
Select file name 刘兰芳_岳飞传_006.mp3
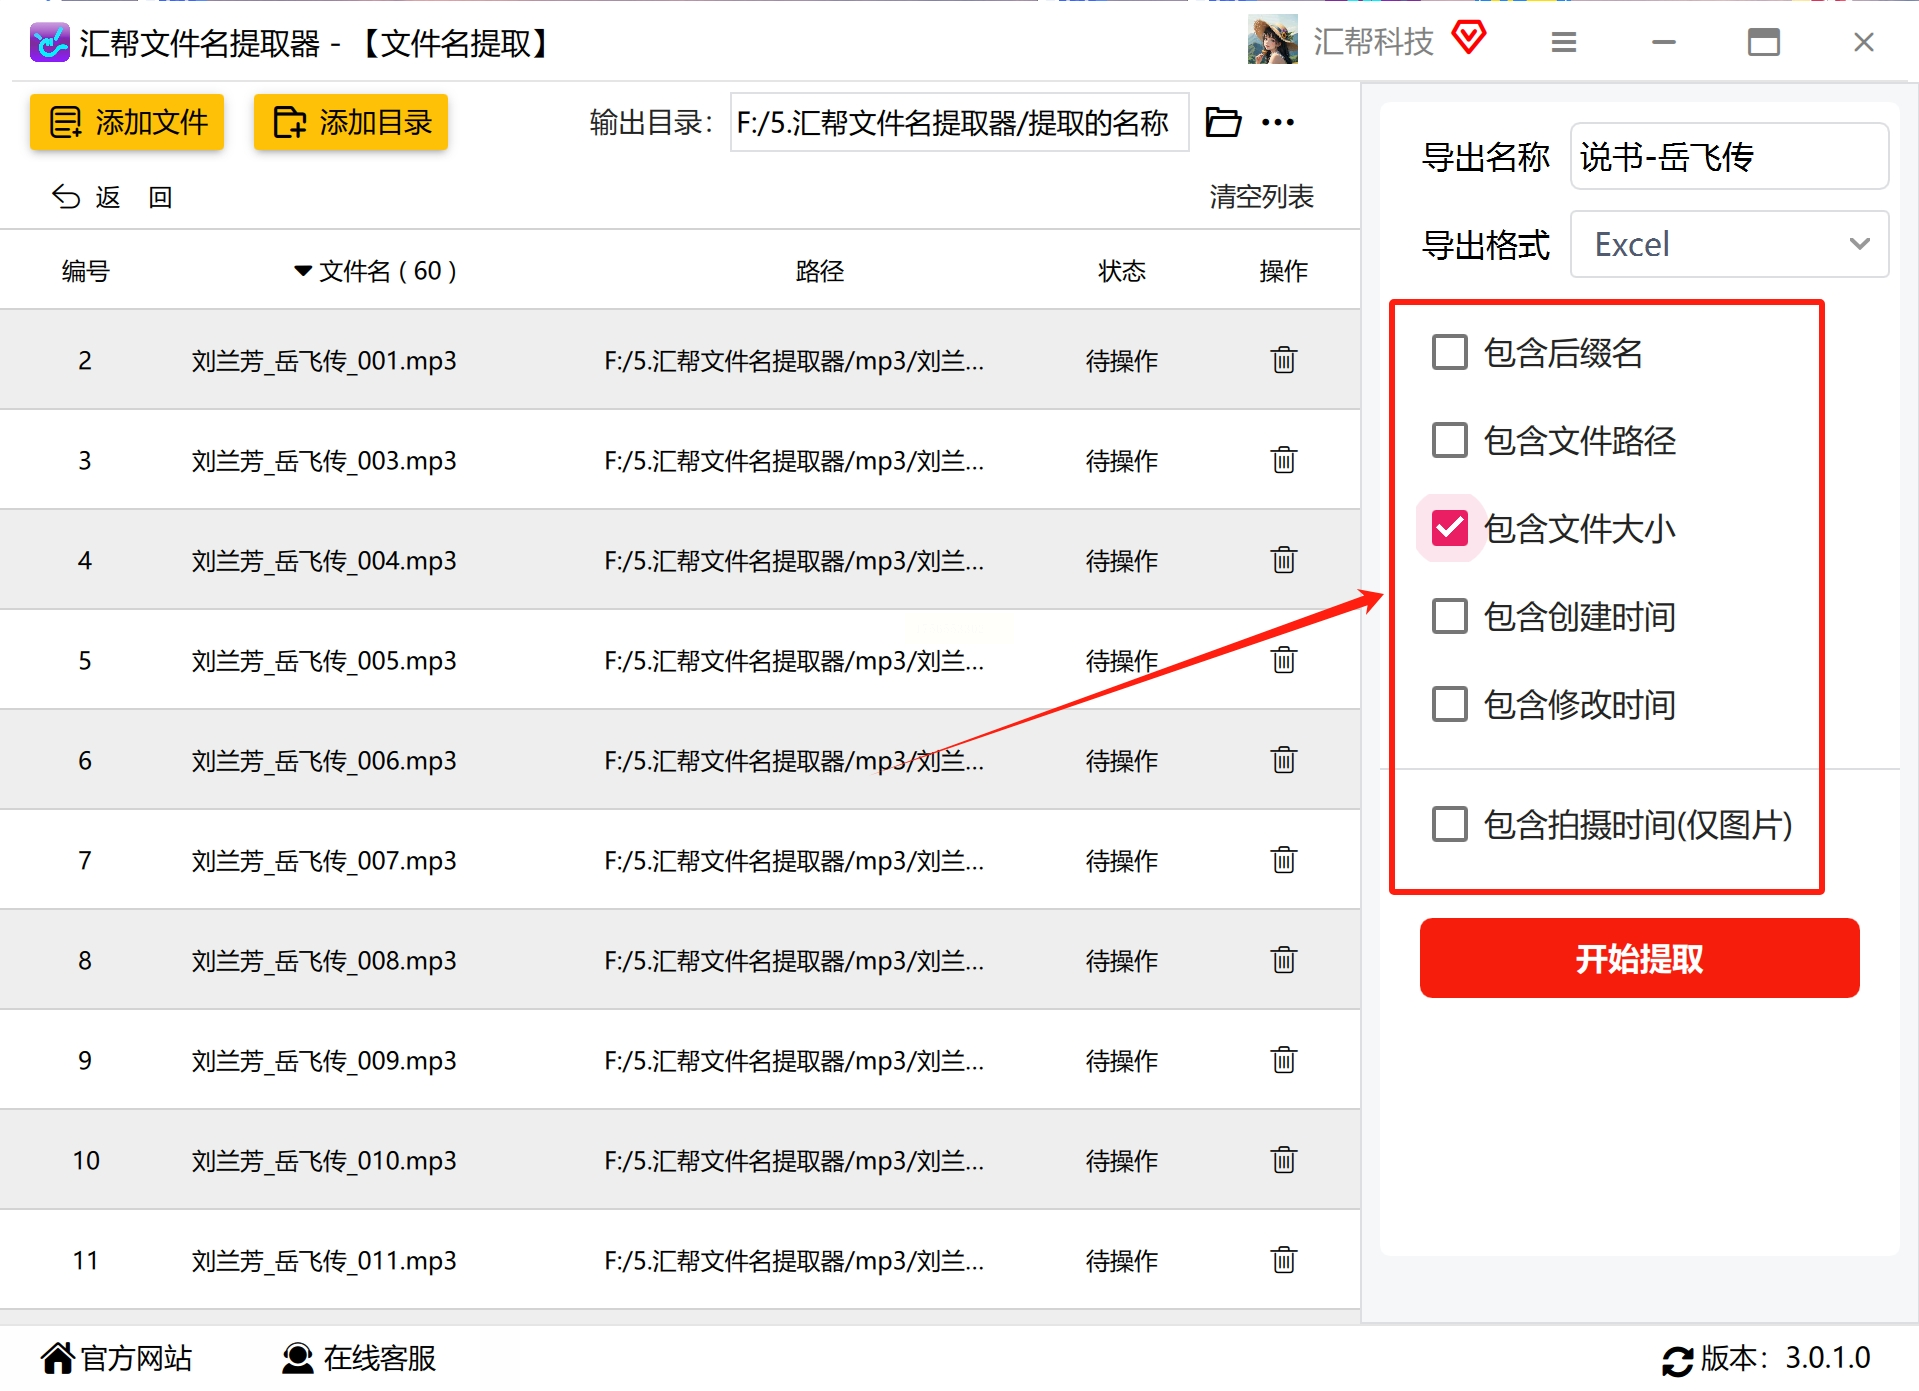click(x=323, y=760)
